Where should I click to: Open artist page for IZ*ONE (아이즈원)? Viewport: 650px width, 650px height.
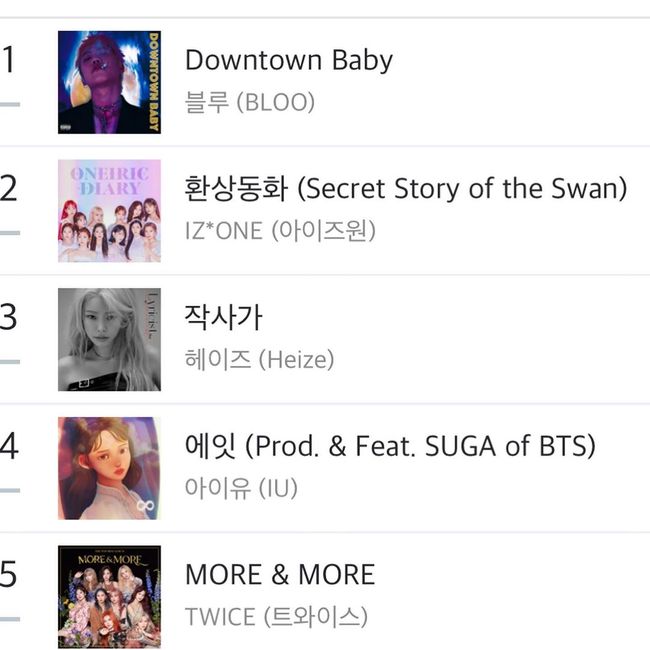(x=281, y=231)
